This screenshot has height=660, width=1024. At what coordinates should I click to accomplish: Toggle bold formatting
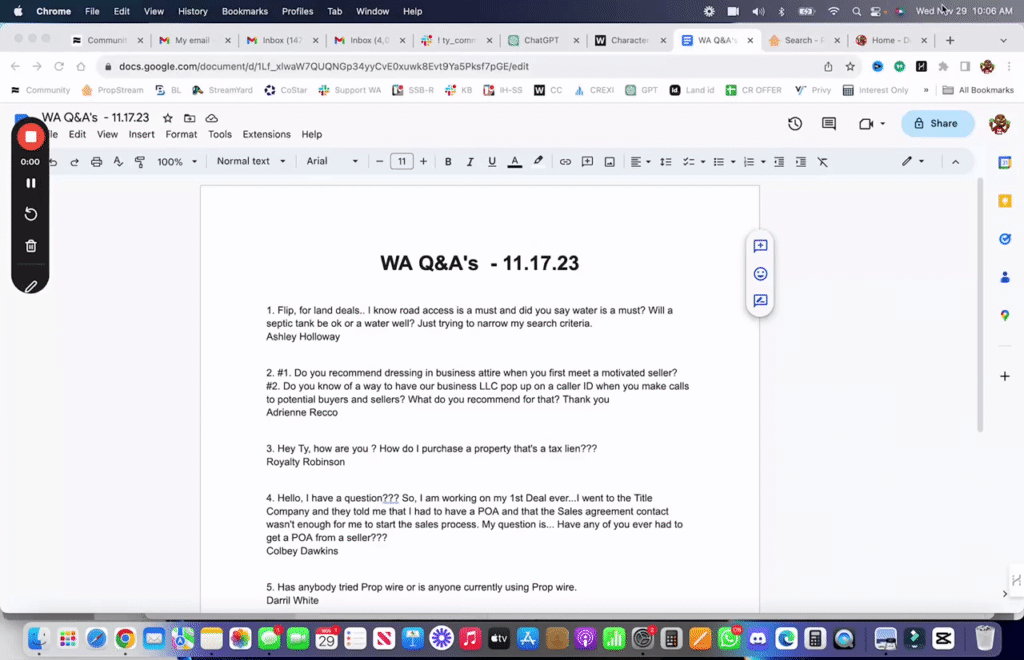point(448,161)
